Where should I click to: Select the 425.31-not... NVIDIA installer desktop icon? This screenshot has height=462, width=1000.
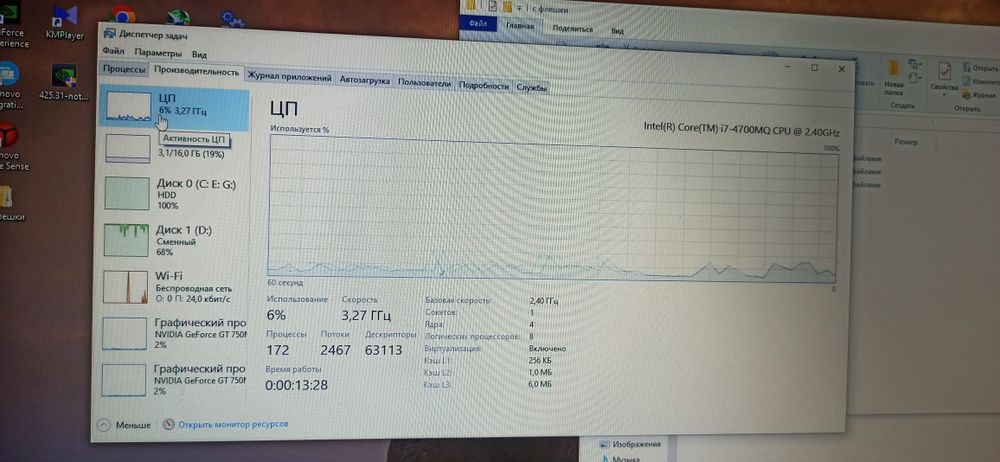(x=64, y=82)
